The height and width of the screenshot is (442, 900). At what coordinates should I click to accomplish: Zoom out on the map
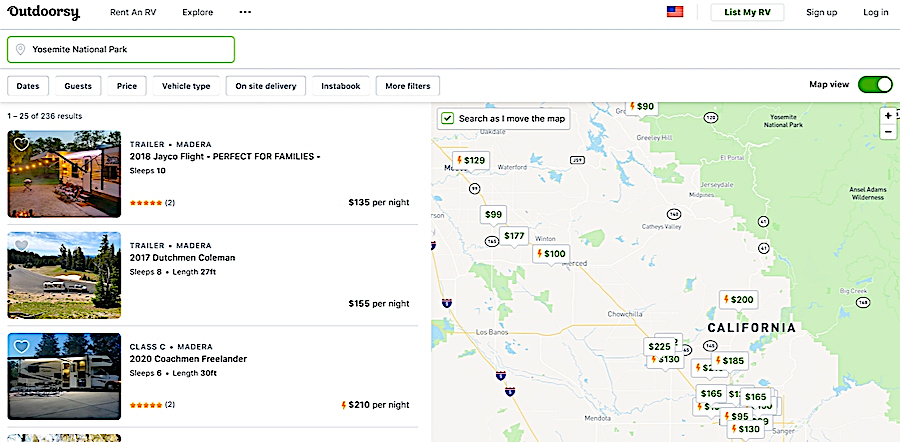[x=888, y=132]
